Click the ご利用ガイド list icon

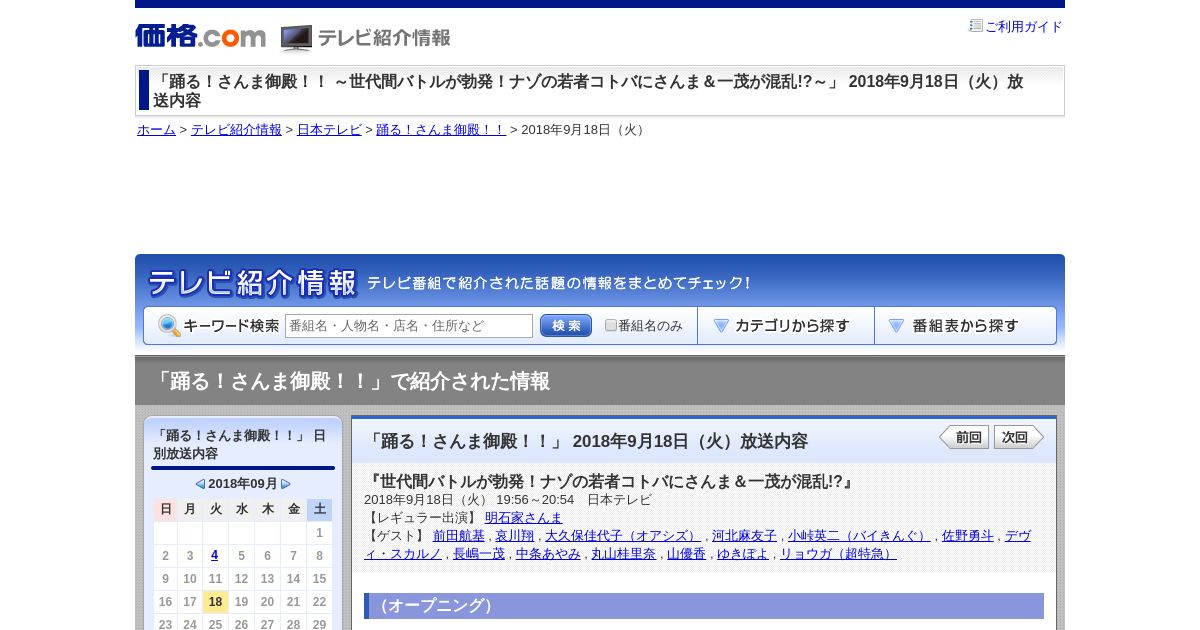pos(976,26)
